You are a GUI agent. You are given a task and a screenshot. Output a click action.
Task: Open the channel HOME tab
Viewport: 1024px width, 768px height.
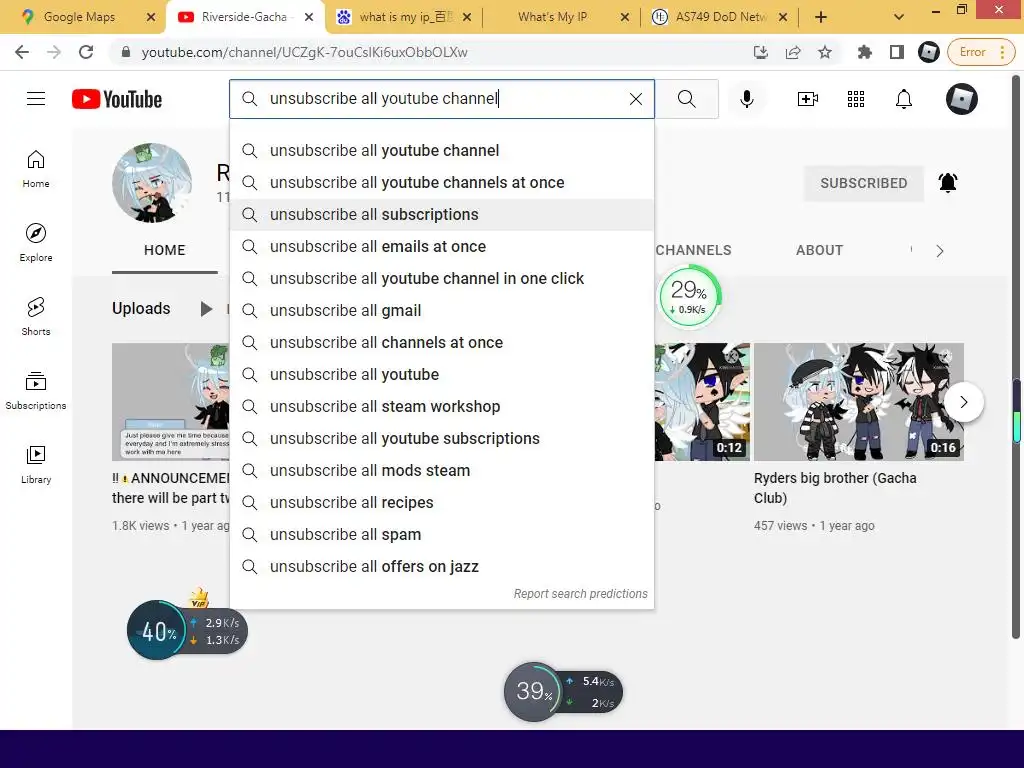click(x=165, y=250)
